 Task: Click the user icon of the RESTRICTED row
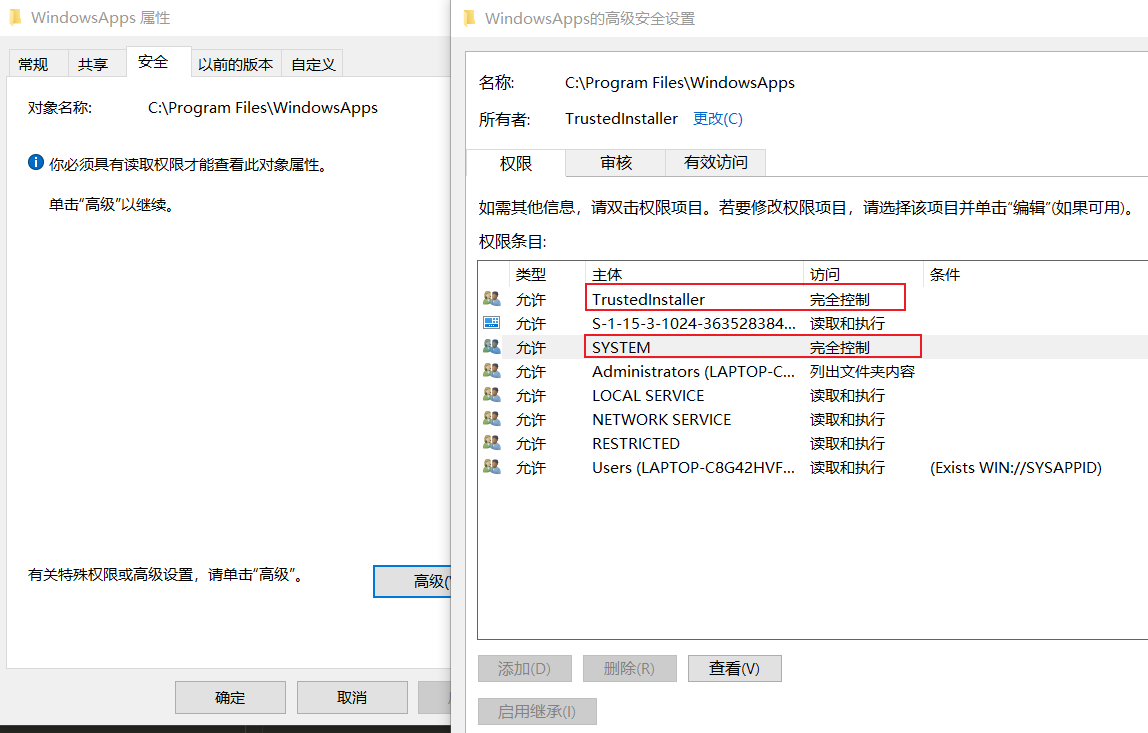(491, 443)
